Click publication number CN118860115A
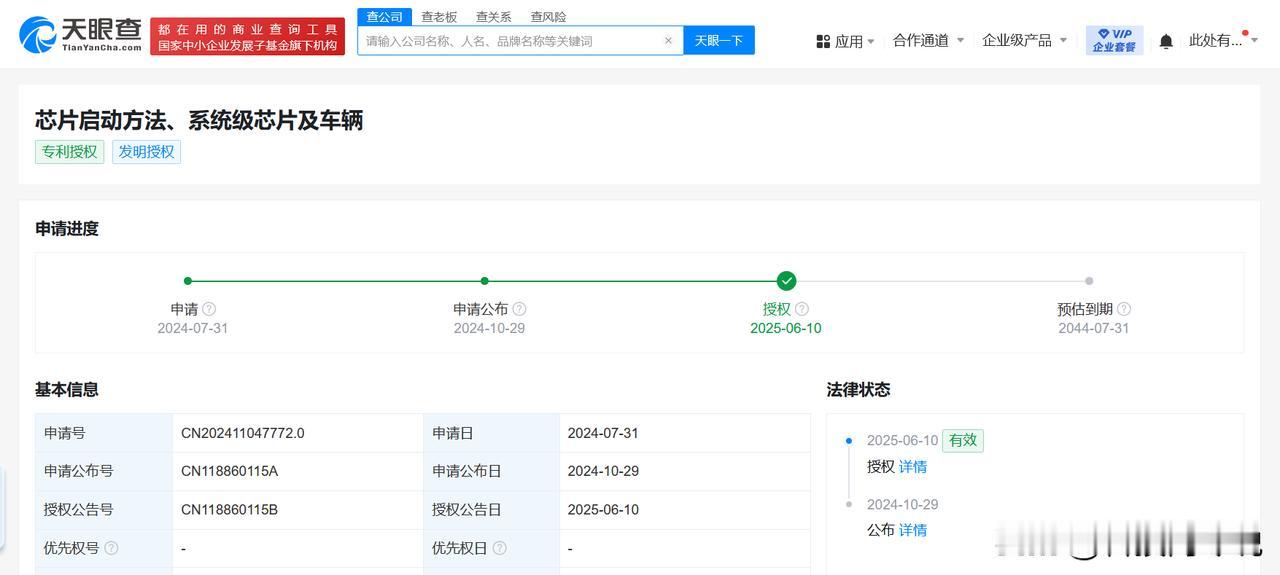The width and height of the screenshot is (1280, 575). pyautogui.click(x=230, y=471)
